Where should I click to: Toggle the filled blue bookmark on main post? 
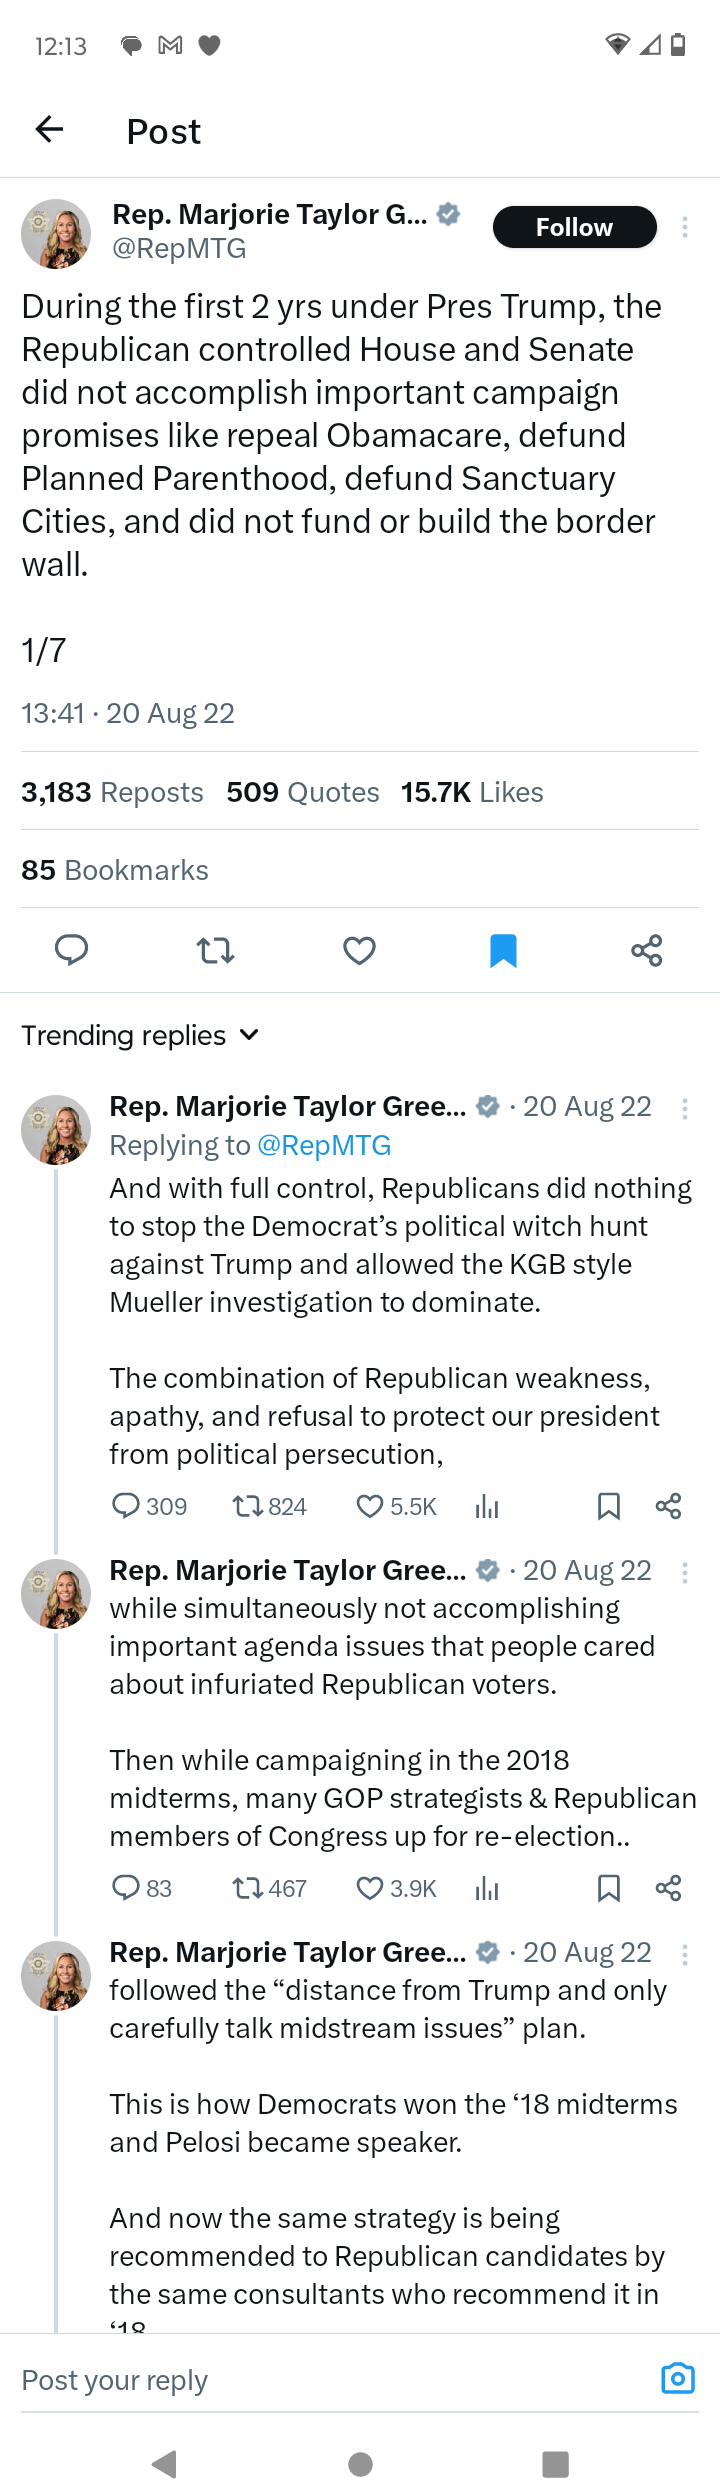pos(503,949)
